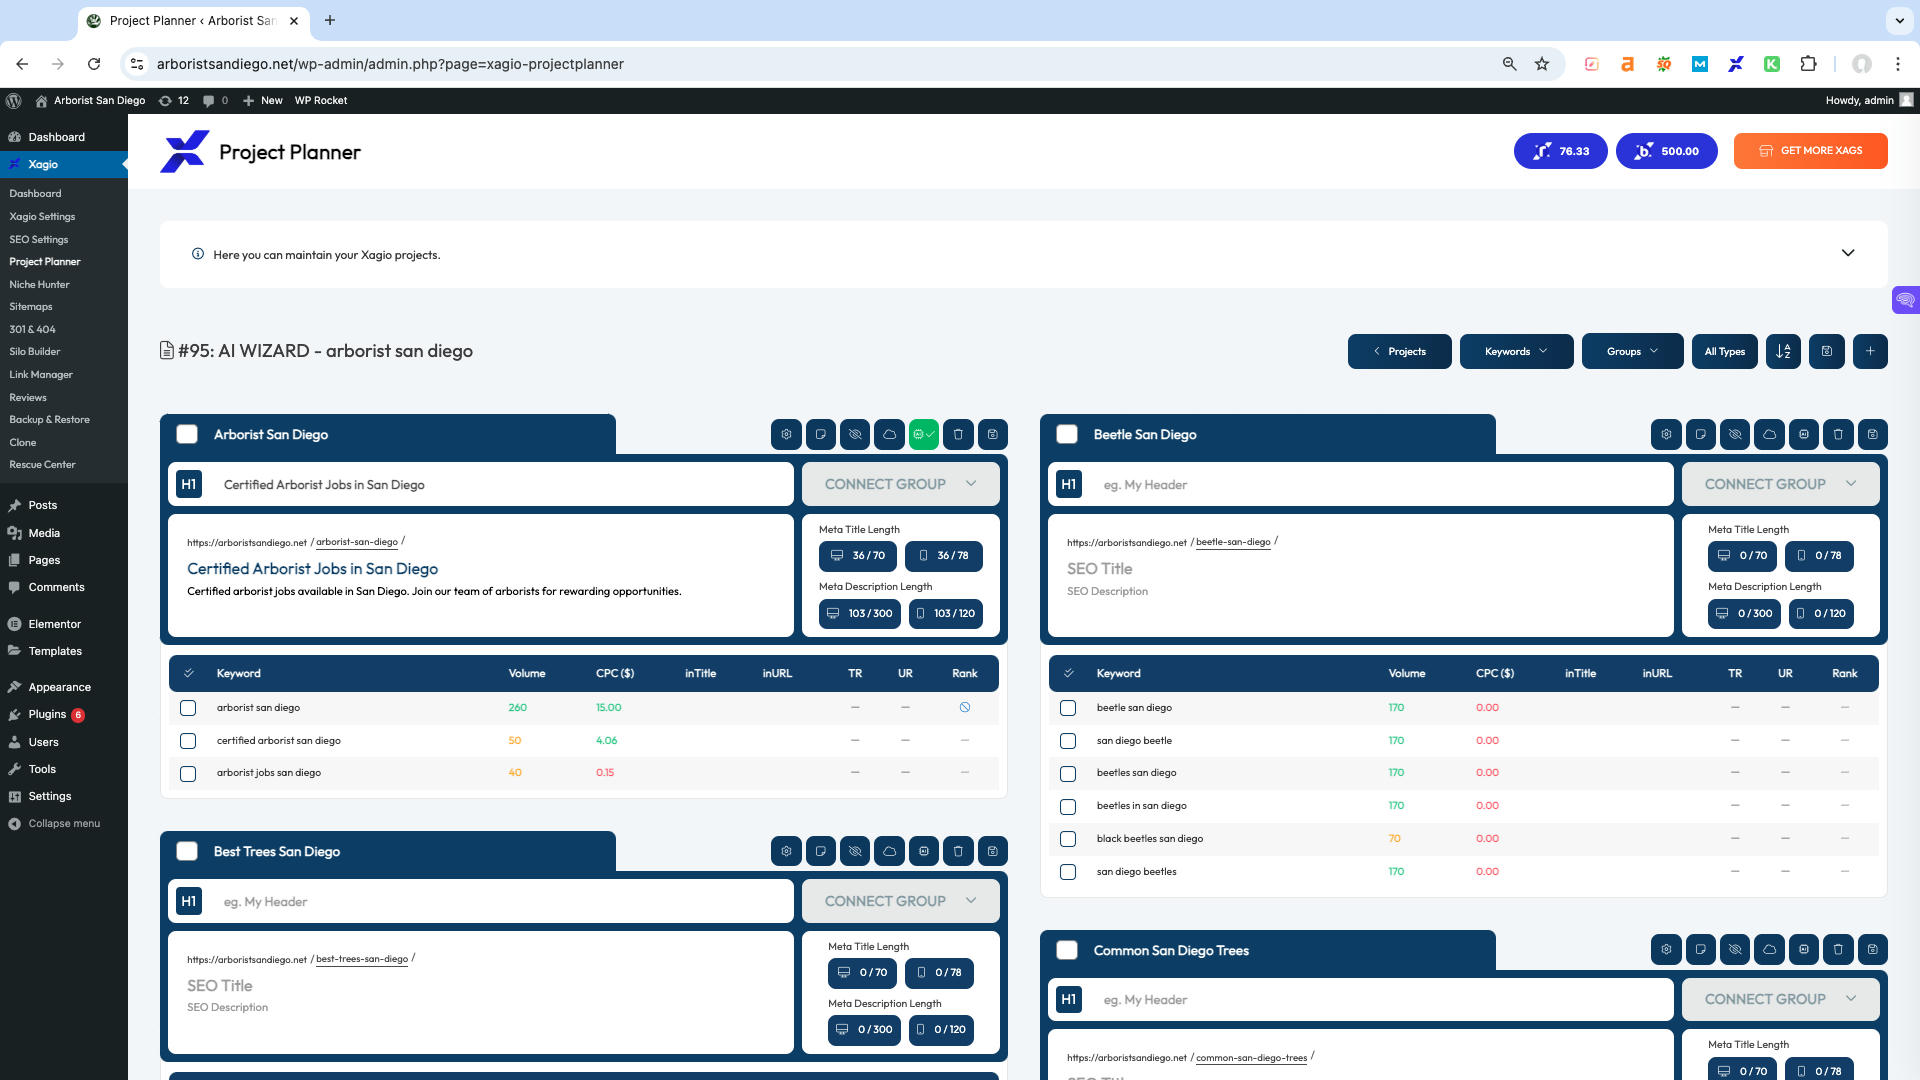The height and width of the screenshot is (1080, 1920).
Task: Select the 'san diego beetles' keyword checkbox
Action: coord(1068,872)
